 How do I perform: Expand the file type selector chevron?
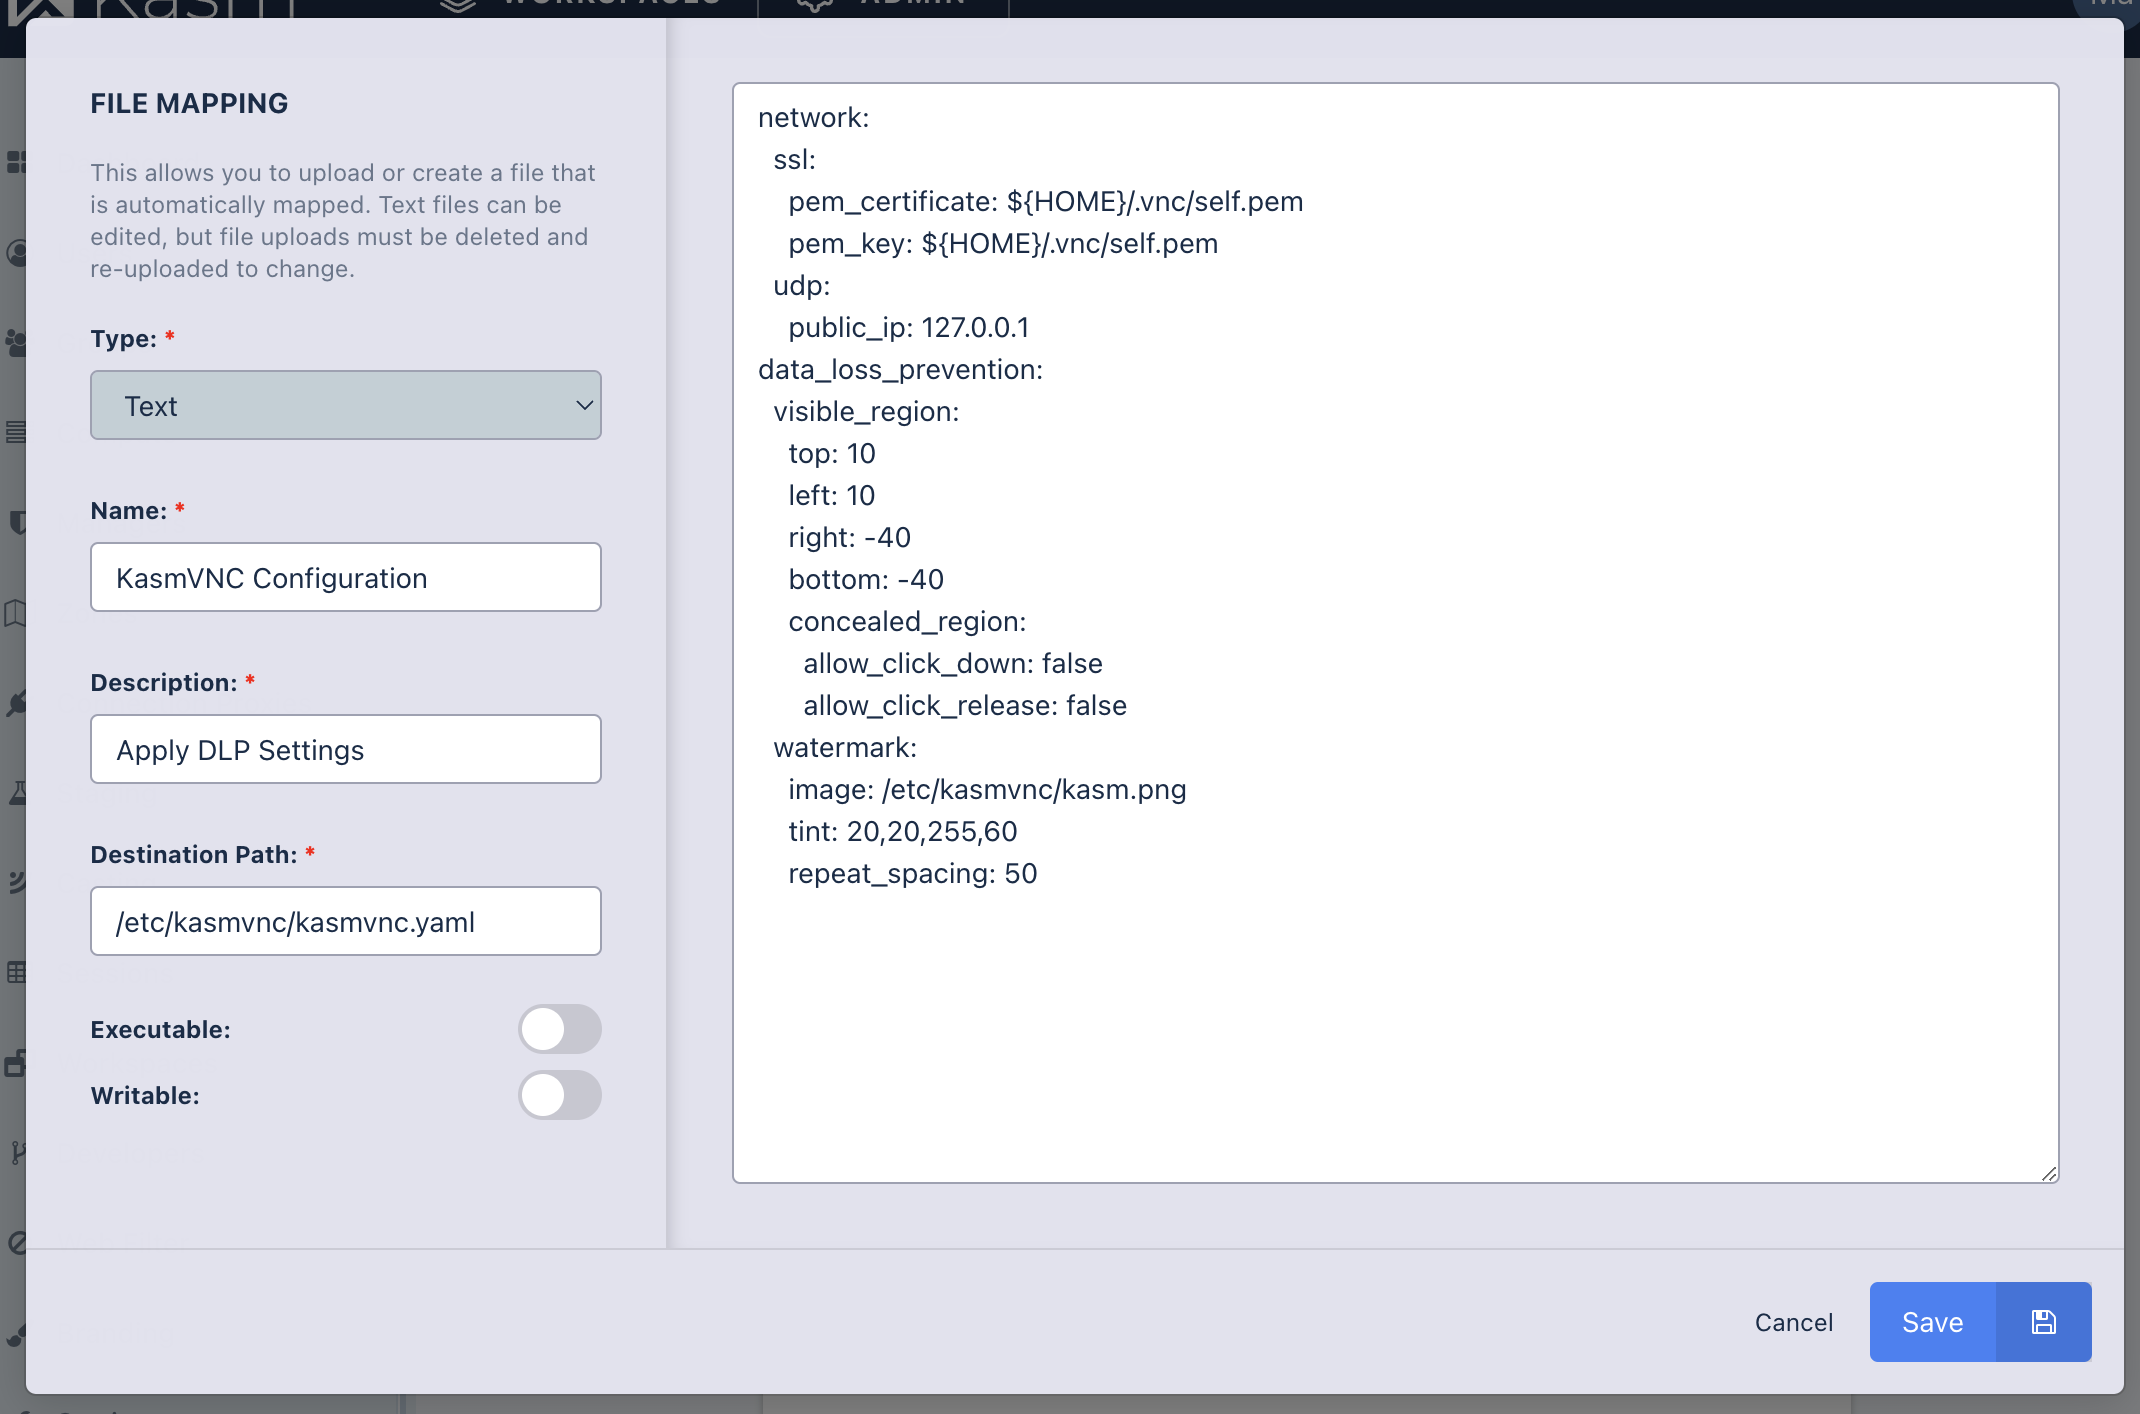coord(583,405)
